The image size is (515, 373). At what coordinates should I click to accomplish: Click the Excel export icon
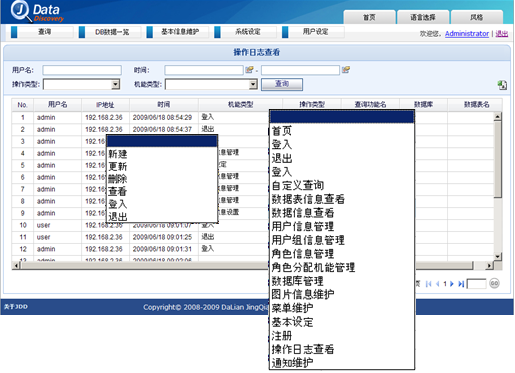click(x=502, y=85)
